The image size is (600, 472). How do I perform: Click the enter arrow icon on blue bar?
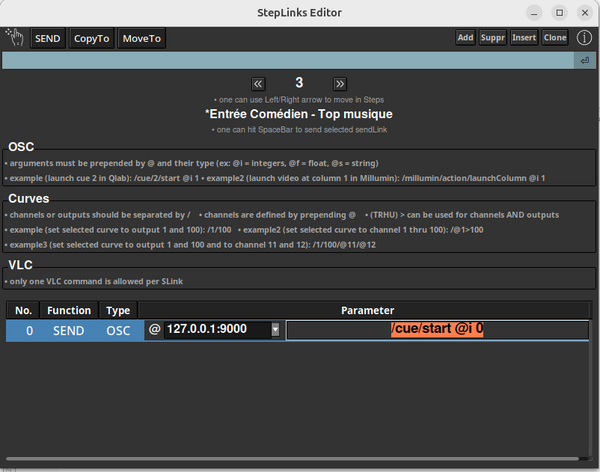584,62
